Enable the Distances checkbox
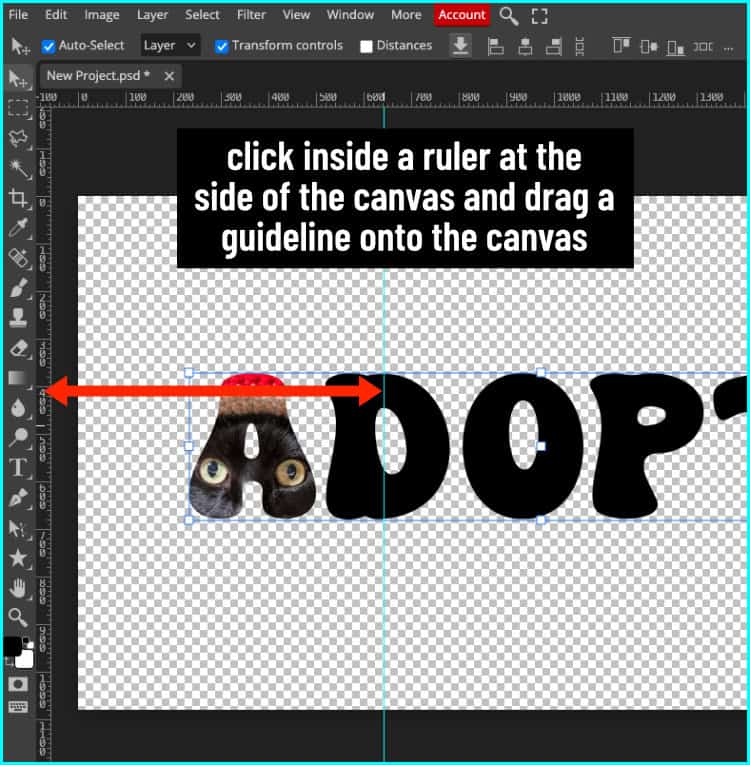Viewport: 750px width, 765px height. [x=366, y=46]
